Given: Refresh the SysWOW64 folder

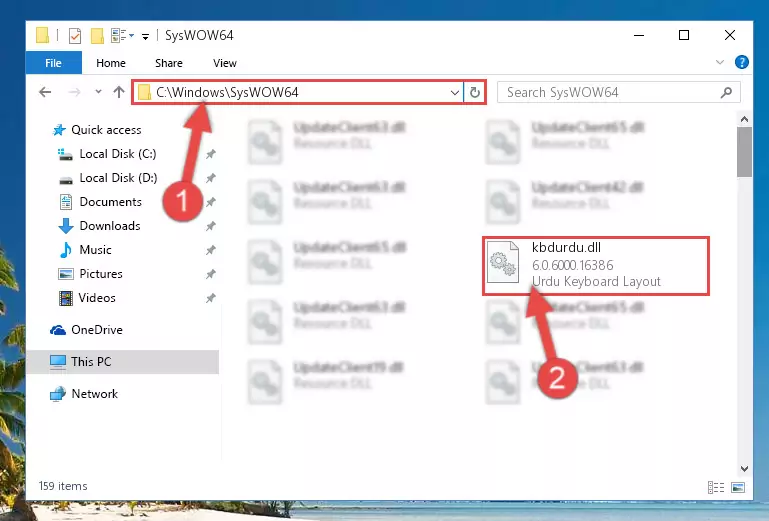Looking at the screenshot, I should 475,92.
